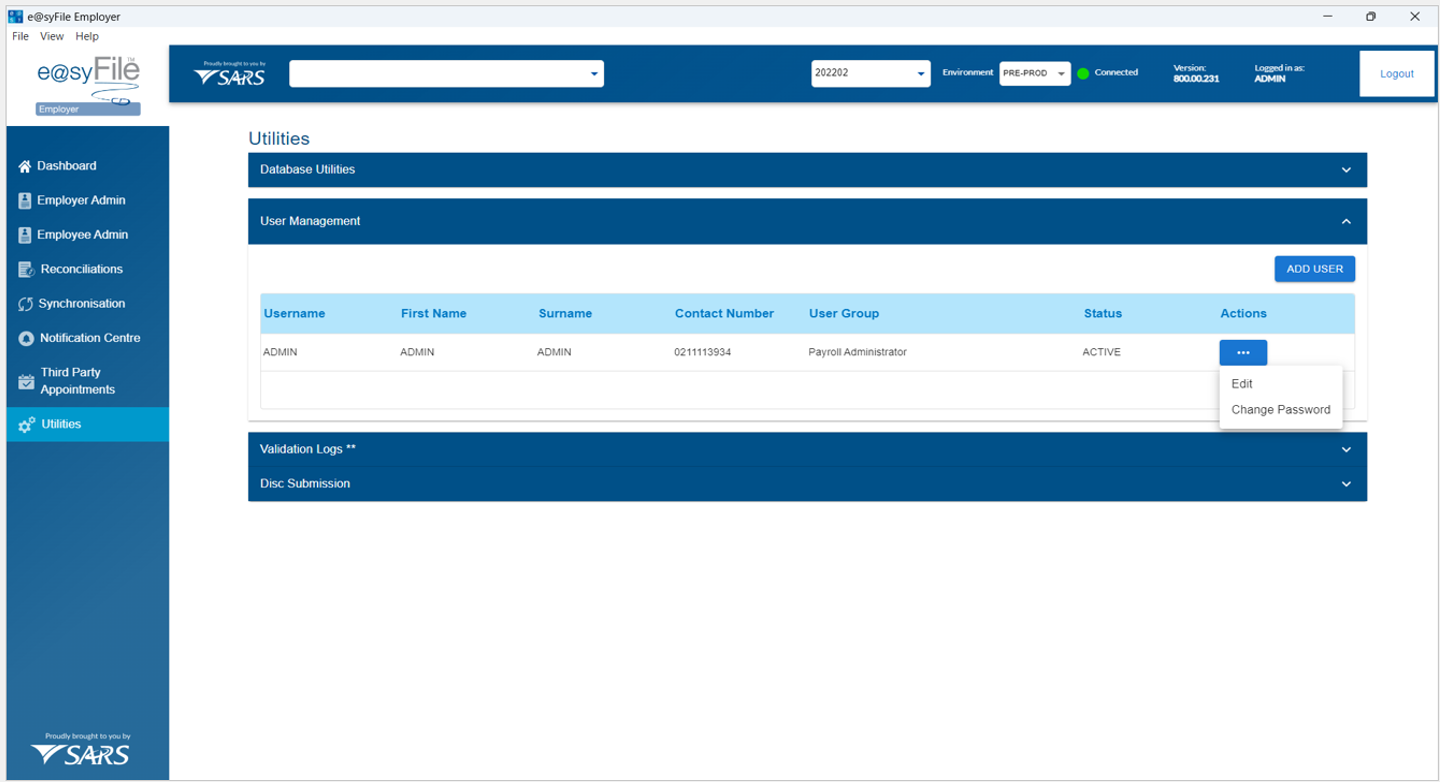Screen dimensions: 1442x782
Task: Open the PRE-PROD environment dropdown
Action: (1034, 73)
